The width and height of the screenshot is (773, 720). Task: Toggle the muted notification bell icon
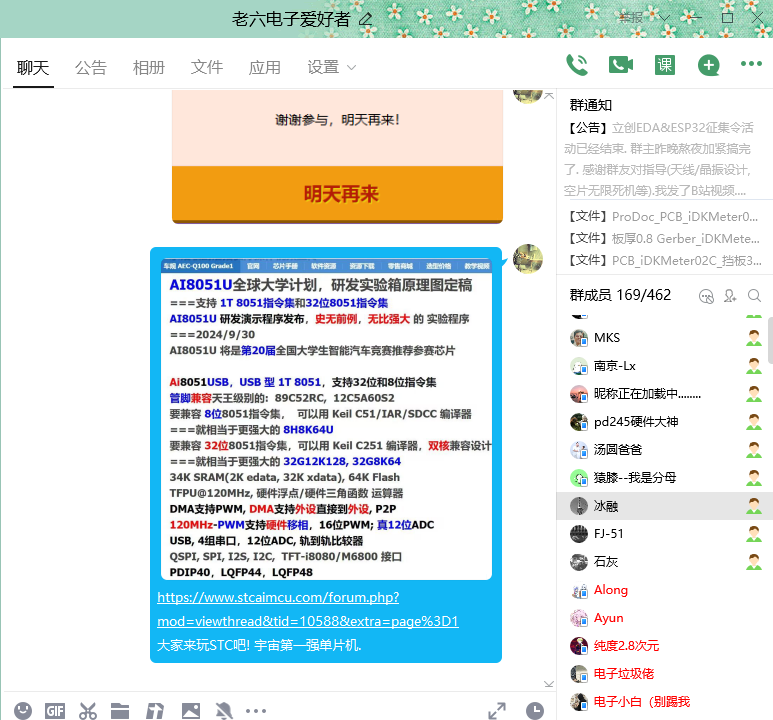coord(223,711)
